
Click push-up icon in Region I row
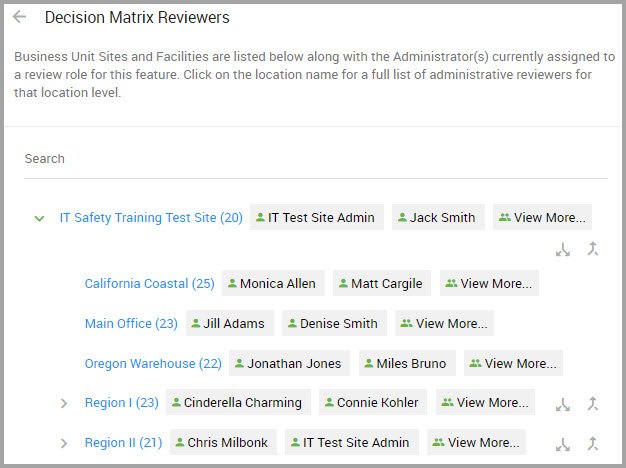click(x=593, y=403)
